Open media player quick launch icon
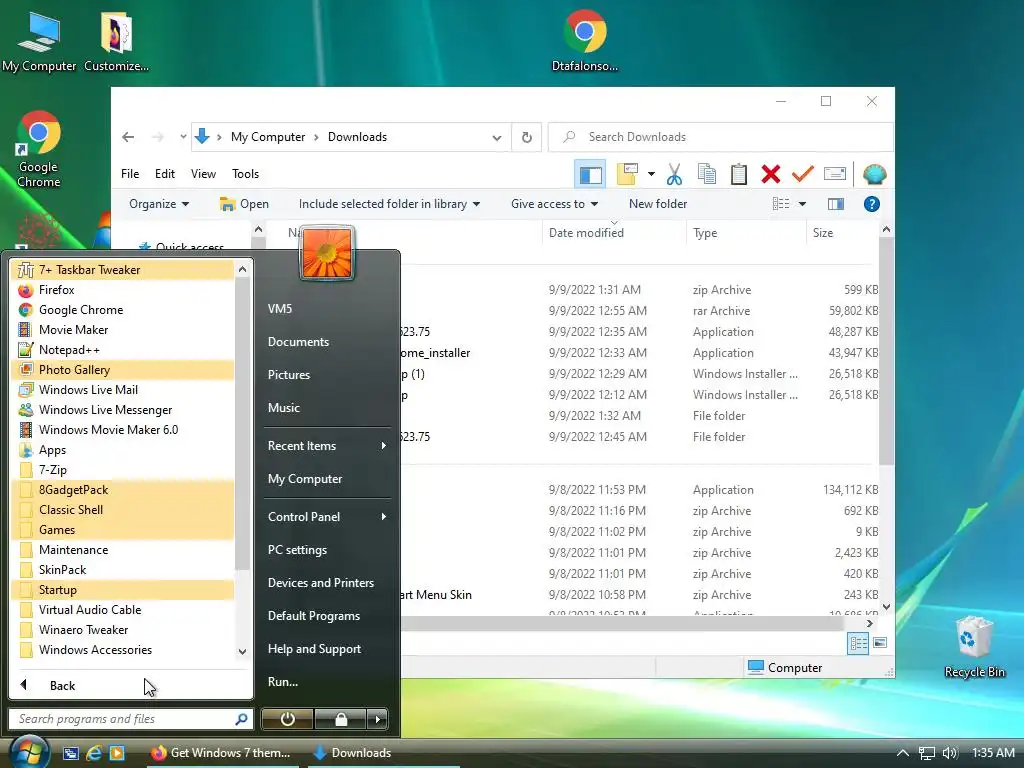The width and height of the screenshot is (1024, 768). (x=117, y=753)
